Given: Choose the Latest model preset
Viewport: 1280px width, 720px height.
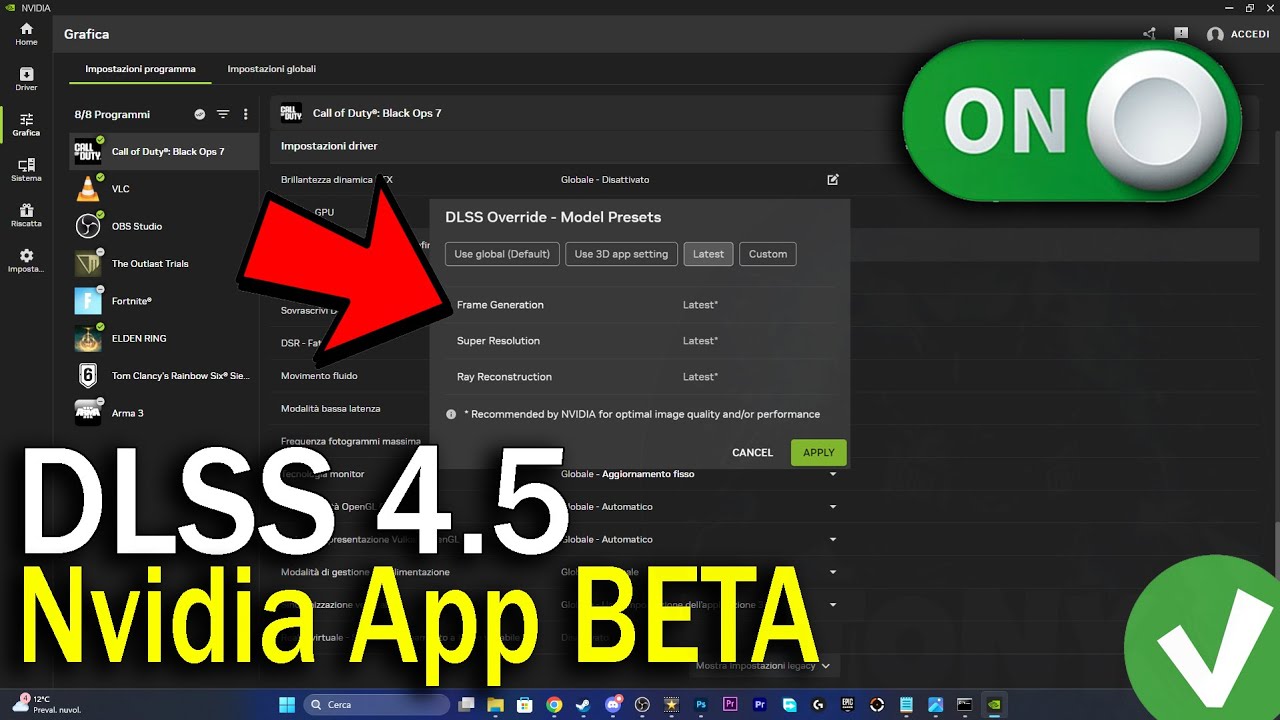Looking at the screenshot, I should [708, 254].
